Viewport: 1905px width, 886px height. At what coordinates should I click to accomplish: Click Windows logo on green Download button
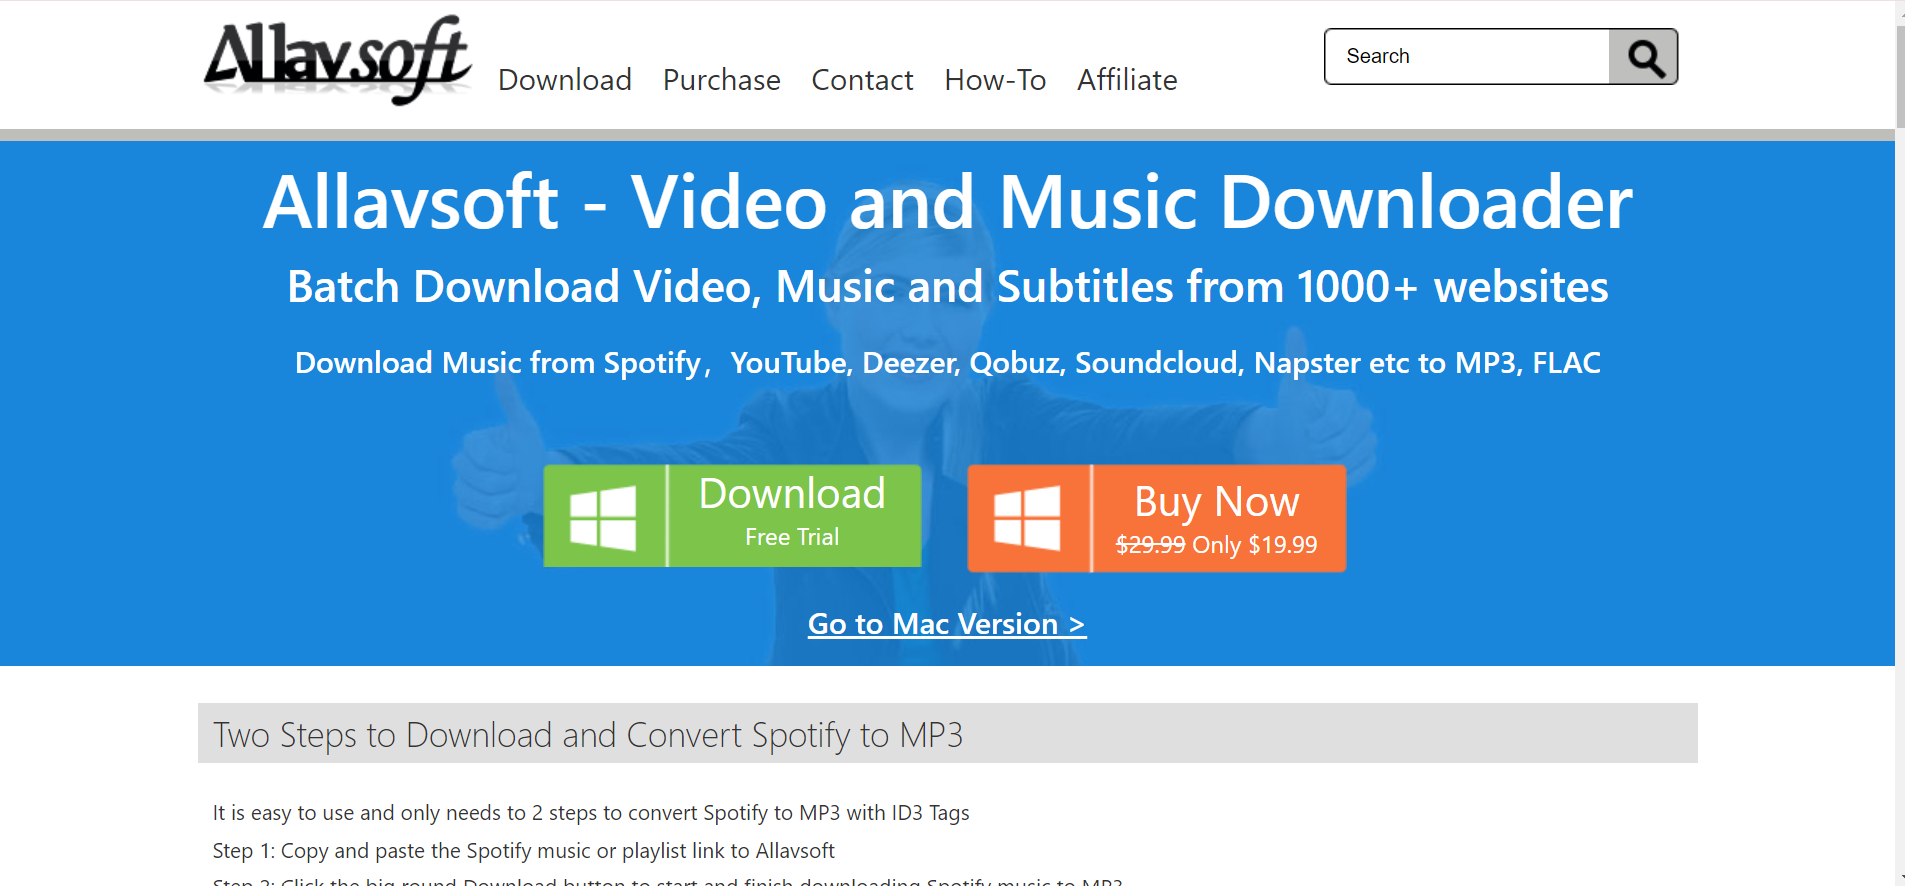pyautogui.click(x=603, y=517)
